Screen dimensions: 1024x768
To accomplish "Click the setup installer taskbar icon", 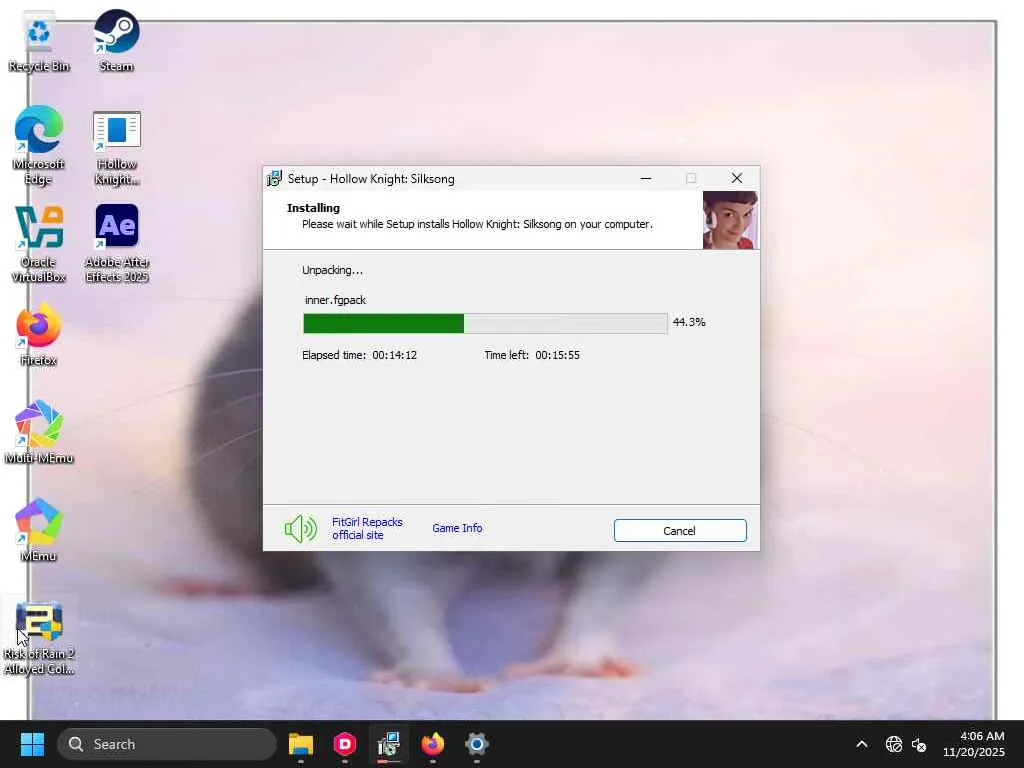I will pyautogui.click(x=389, y=744).
